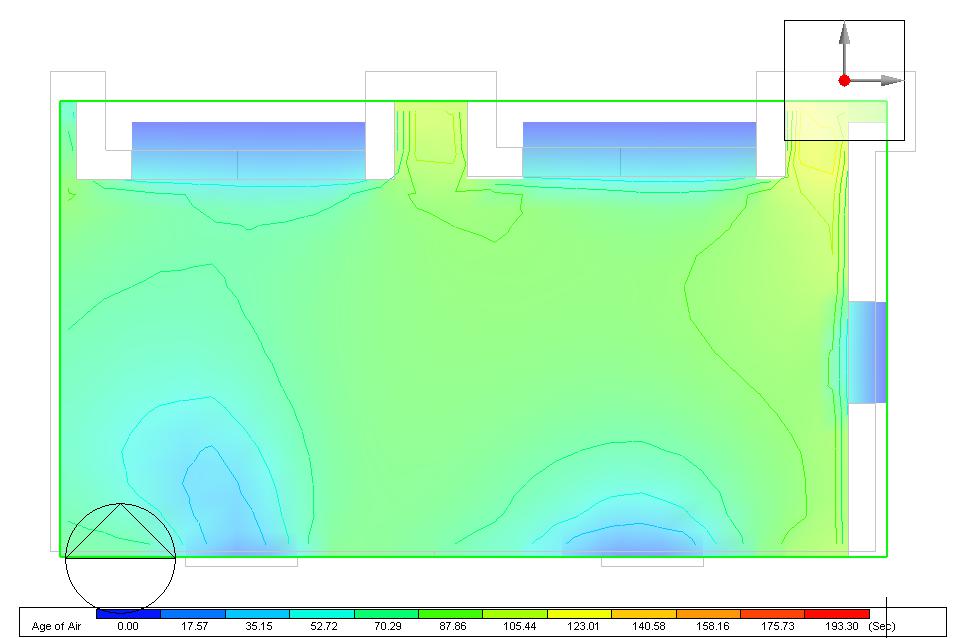The width and height of the screenshot is (966, 638).
Task: Select the right-pointing axis arrow head
Action: coord(891,80)
